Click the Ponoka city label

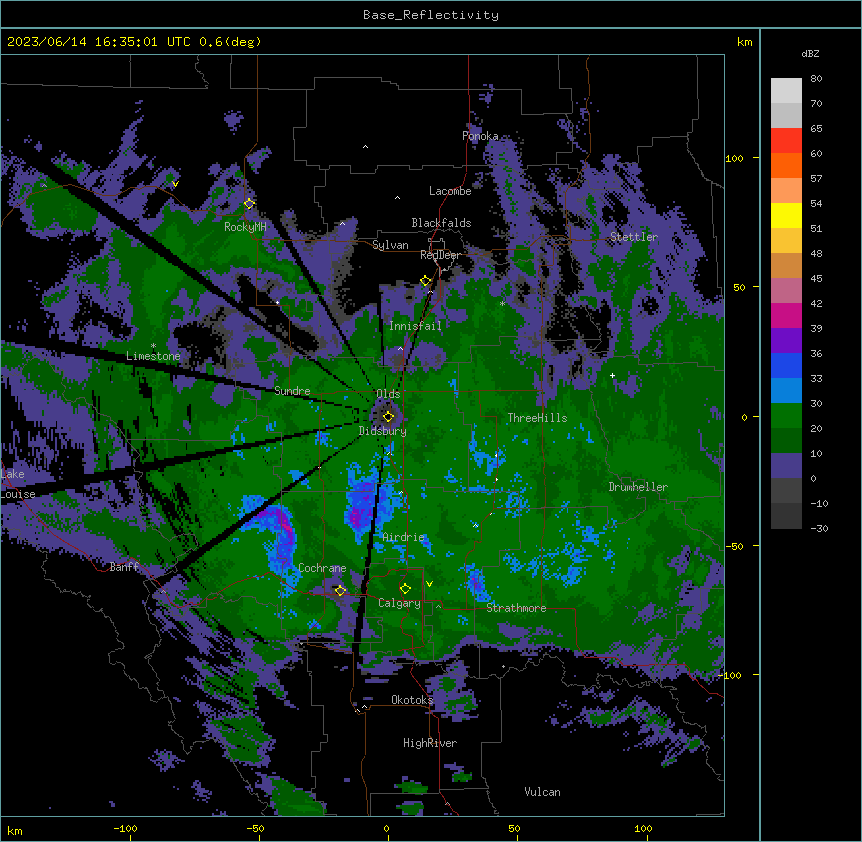pos(480,136)
